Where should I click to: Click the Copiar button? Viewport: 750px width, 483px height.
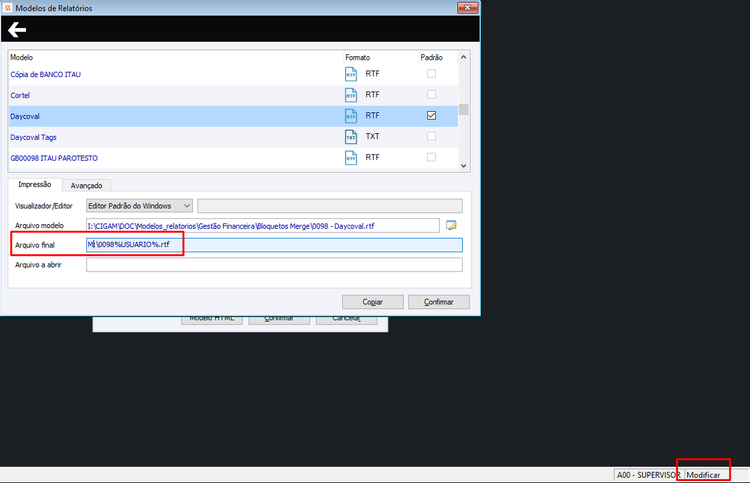[x=373, y=302]
